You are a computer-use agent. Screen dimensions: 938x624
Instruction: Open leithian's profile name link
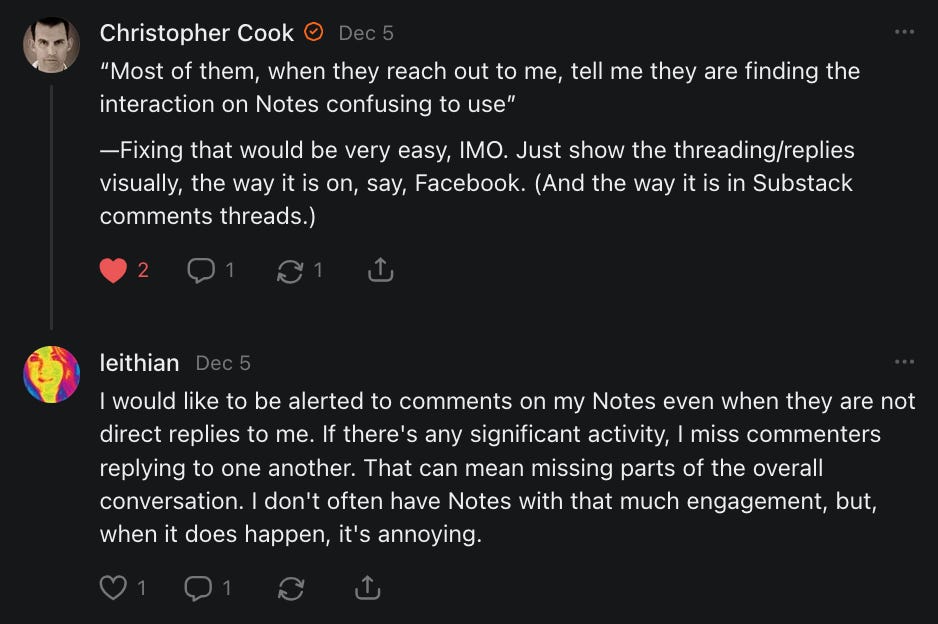tap(139, 362)
